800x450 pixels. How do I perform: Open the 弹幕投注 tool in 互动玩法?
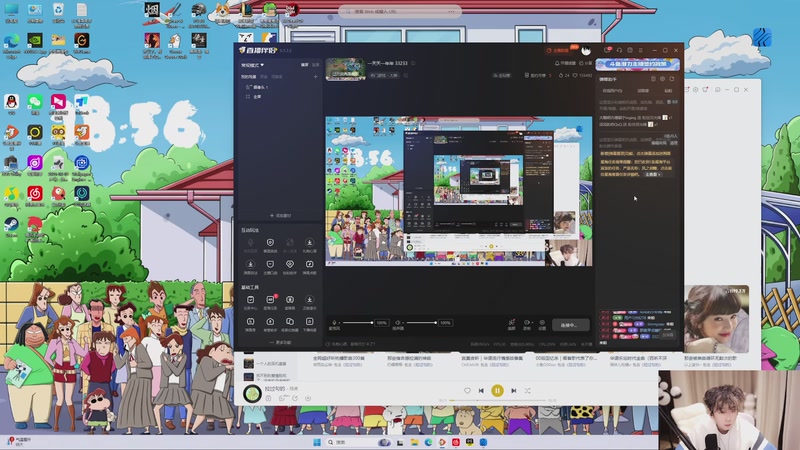coord(251,266)
